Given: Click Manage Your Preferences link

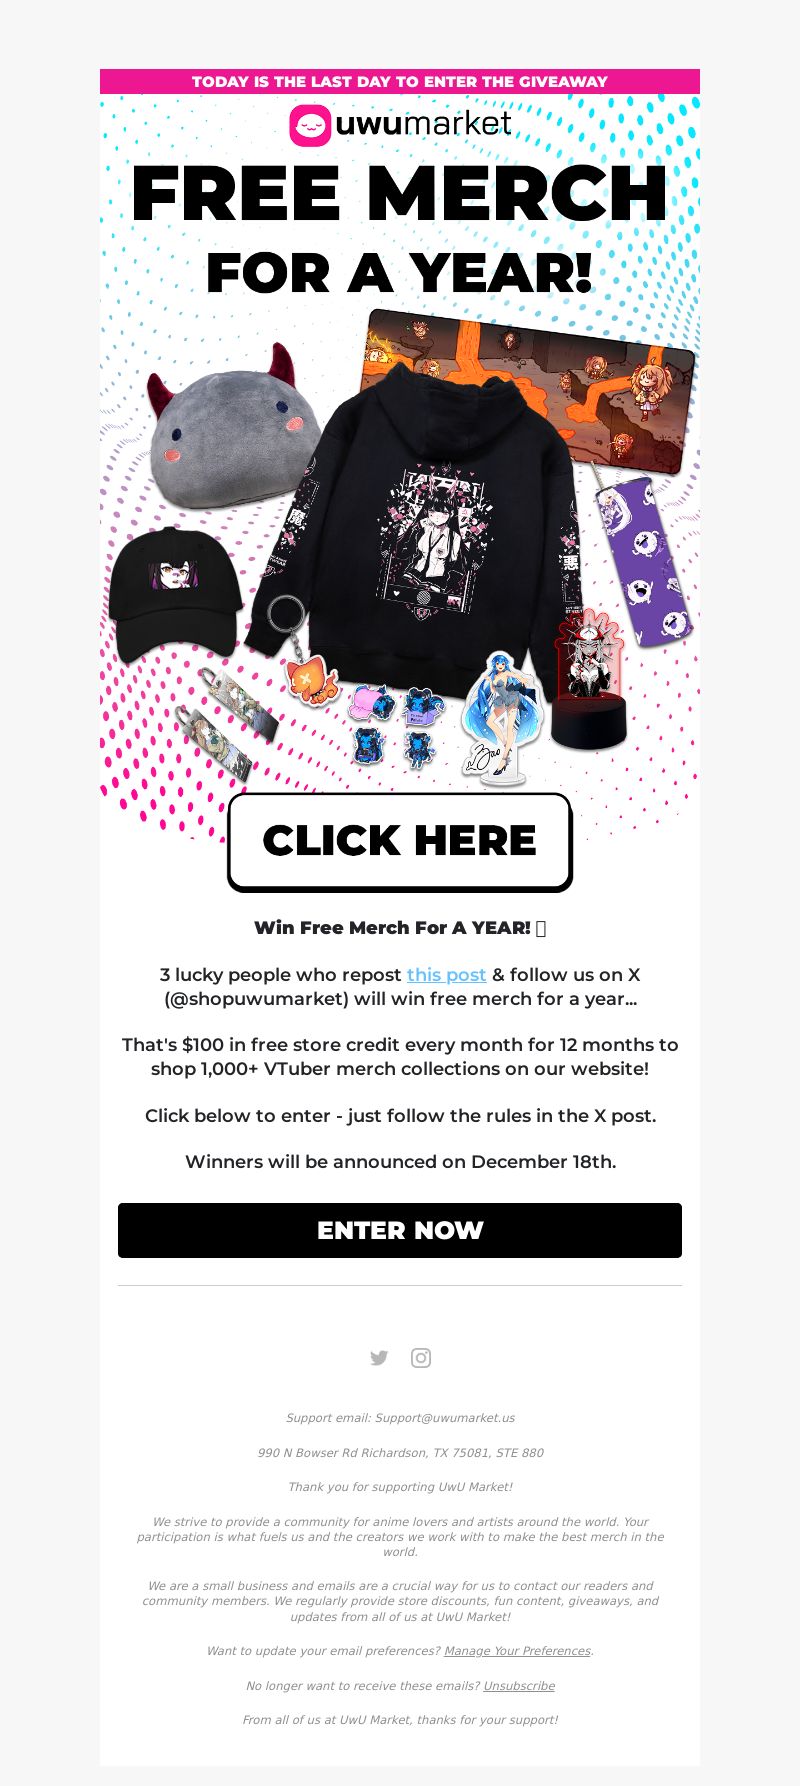Looking at the screenshot, I should click(517, 1651).
